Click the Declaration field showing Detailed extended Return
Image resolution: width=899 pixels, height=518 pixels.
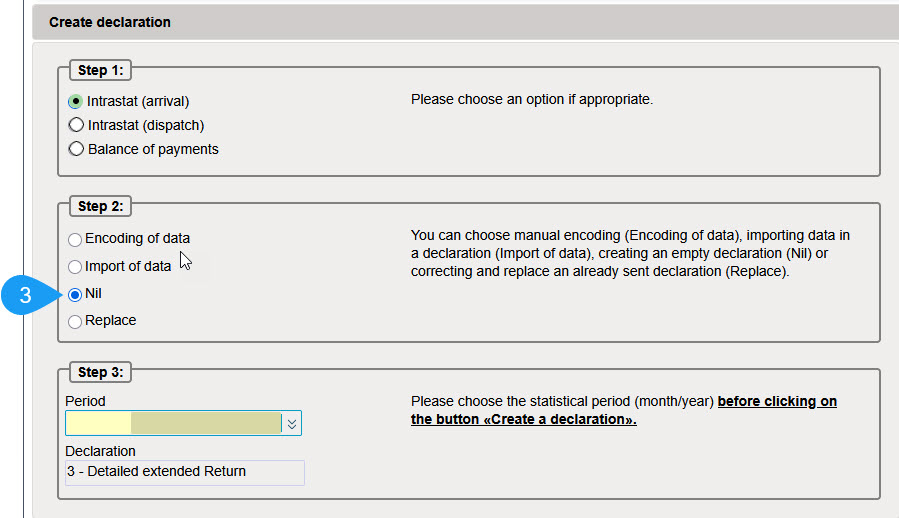pos(185,472)
